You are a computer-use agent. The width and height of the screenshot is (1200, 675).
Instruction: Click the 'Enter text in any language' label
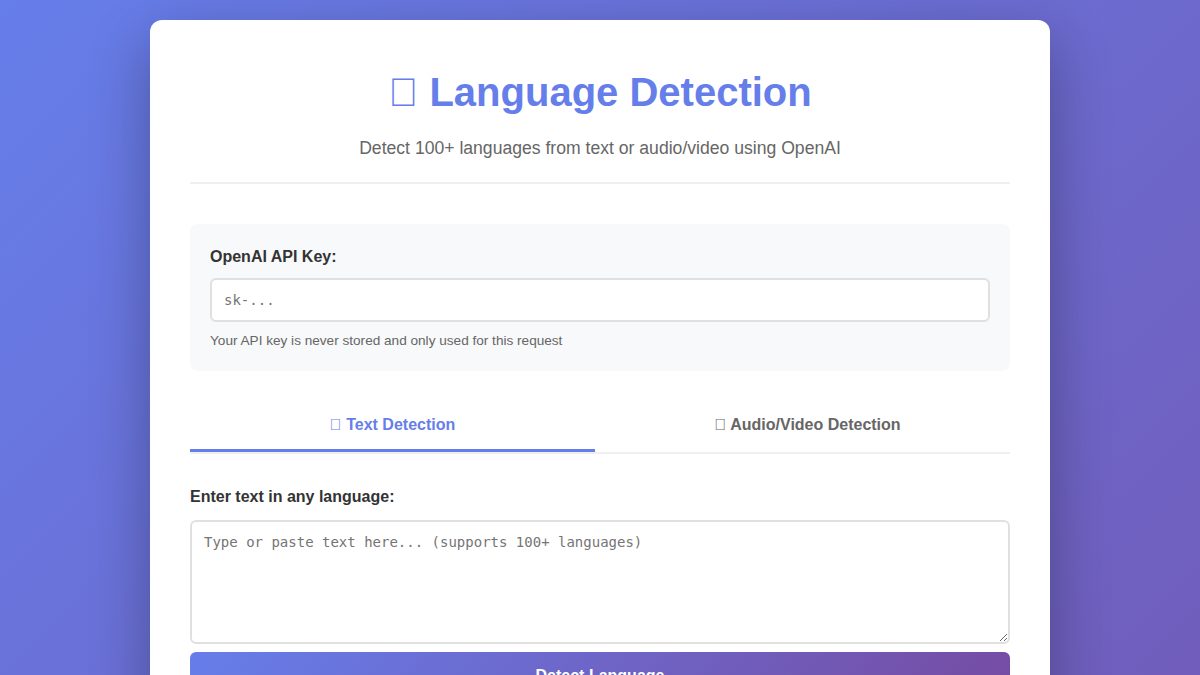(292, 496)
